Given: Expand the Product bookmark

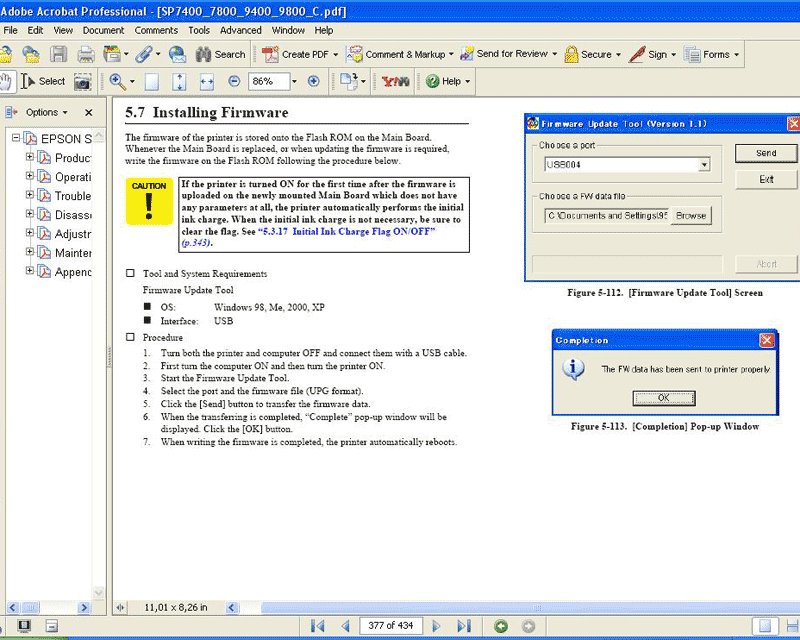Looking at the screenshot, I should tap(30, 157).
